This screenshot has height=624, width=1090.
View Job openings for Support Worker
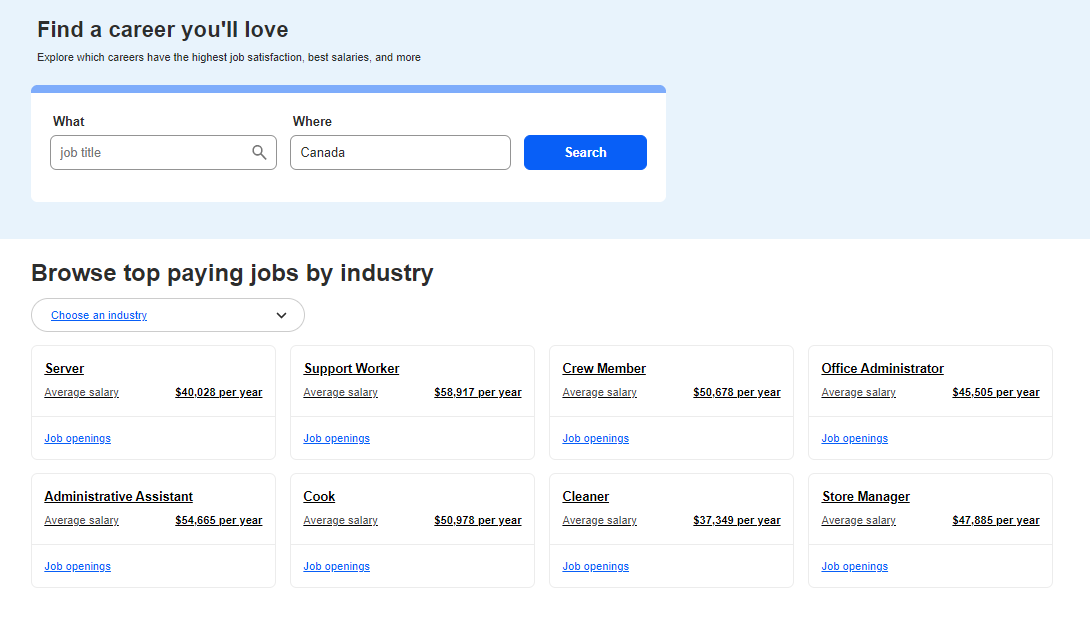tap(336, 438)
